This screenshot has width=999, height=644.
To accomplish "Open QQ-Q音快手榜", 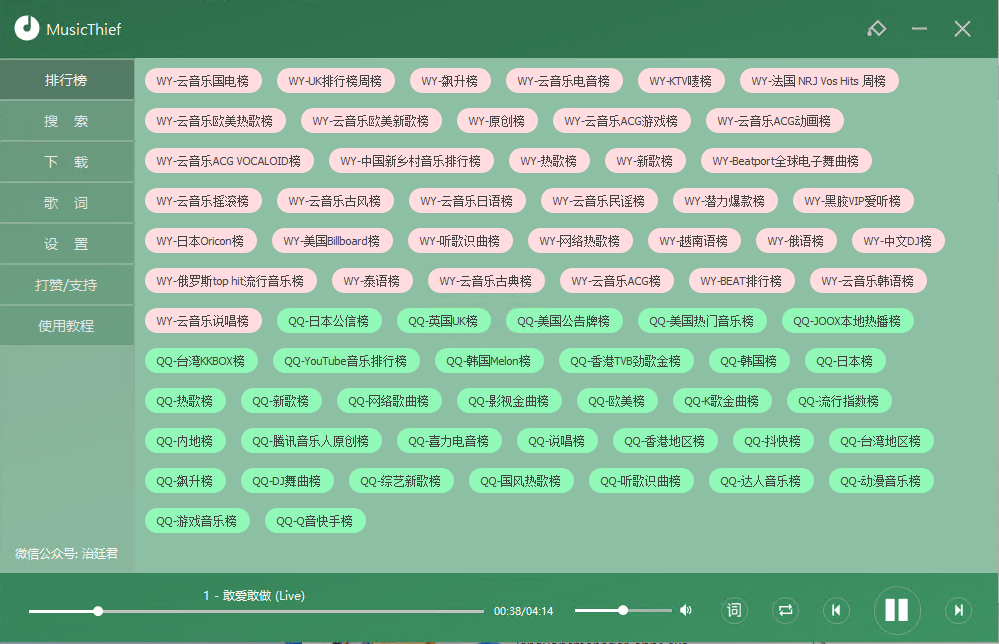I will point(315,521).
